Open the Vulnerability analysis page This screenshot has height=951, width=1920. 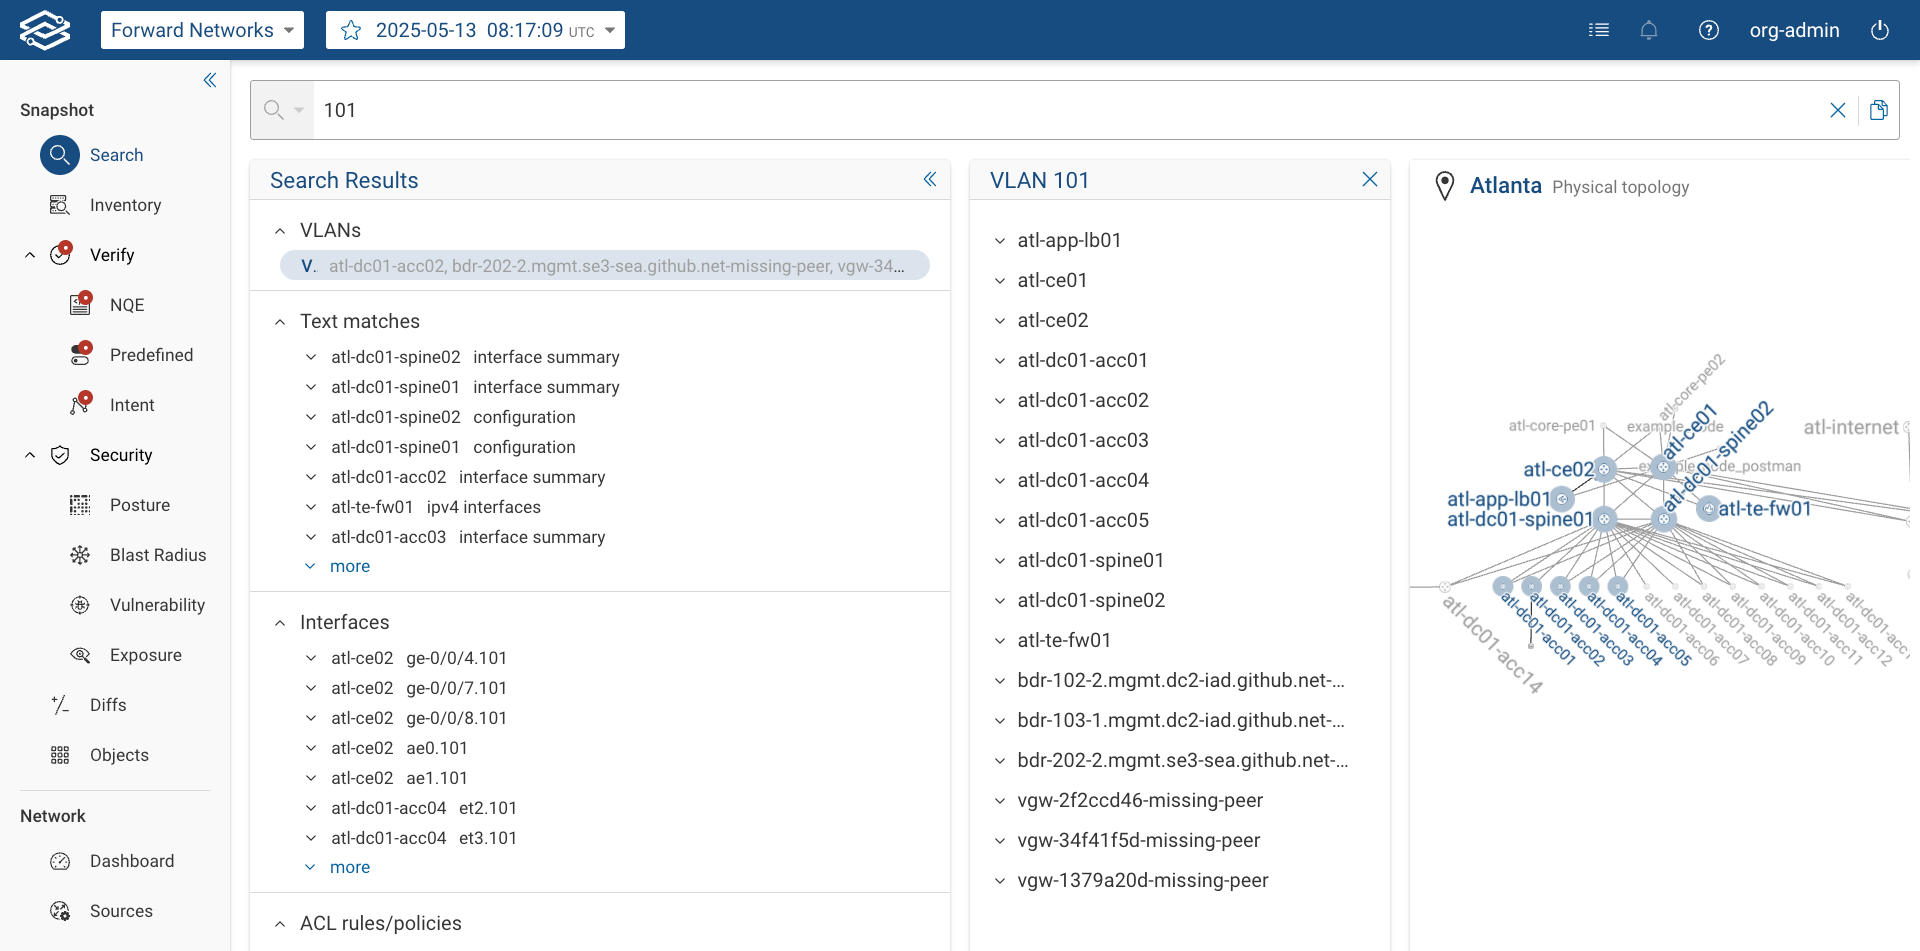pyautogui.click(x=158, y=604)
